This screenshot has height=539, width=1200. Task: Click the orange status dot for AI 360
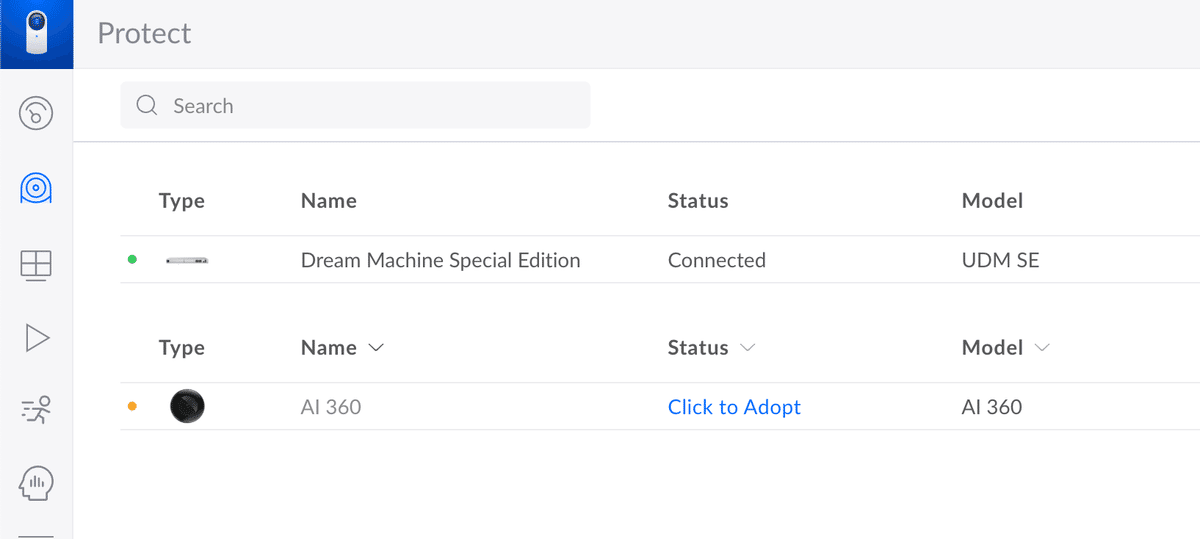132,406
